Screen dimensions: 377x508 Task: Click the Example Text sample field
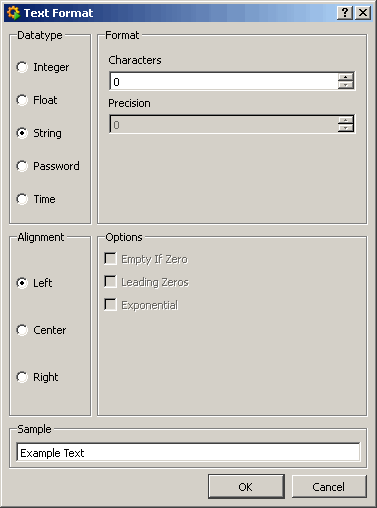pyautogui.click(x=188, y=453)
